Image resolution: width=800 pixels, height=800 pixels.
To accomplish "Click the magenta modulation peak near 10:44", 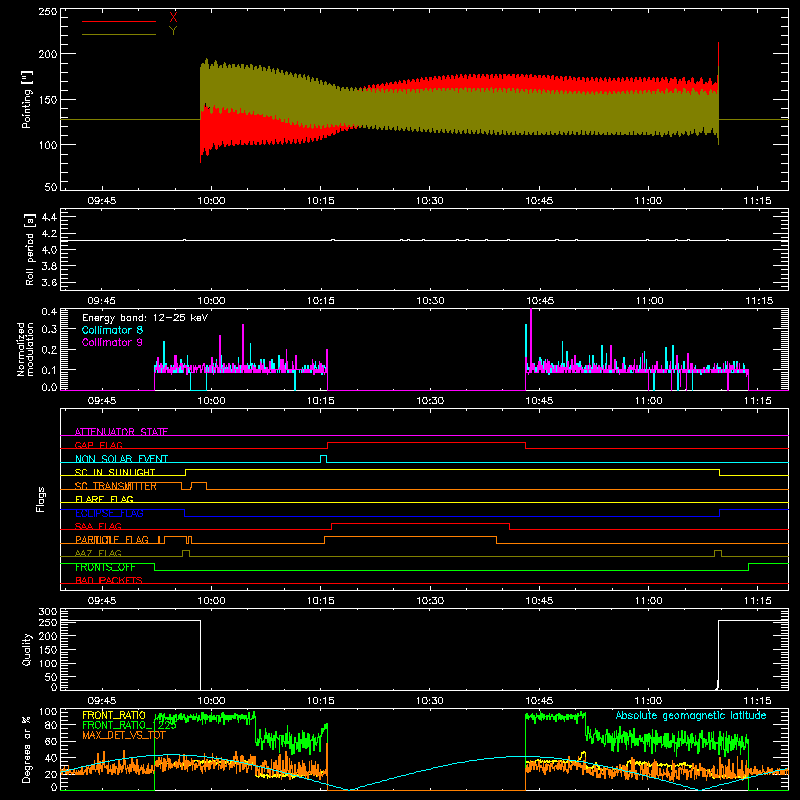I will (531, 337).
